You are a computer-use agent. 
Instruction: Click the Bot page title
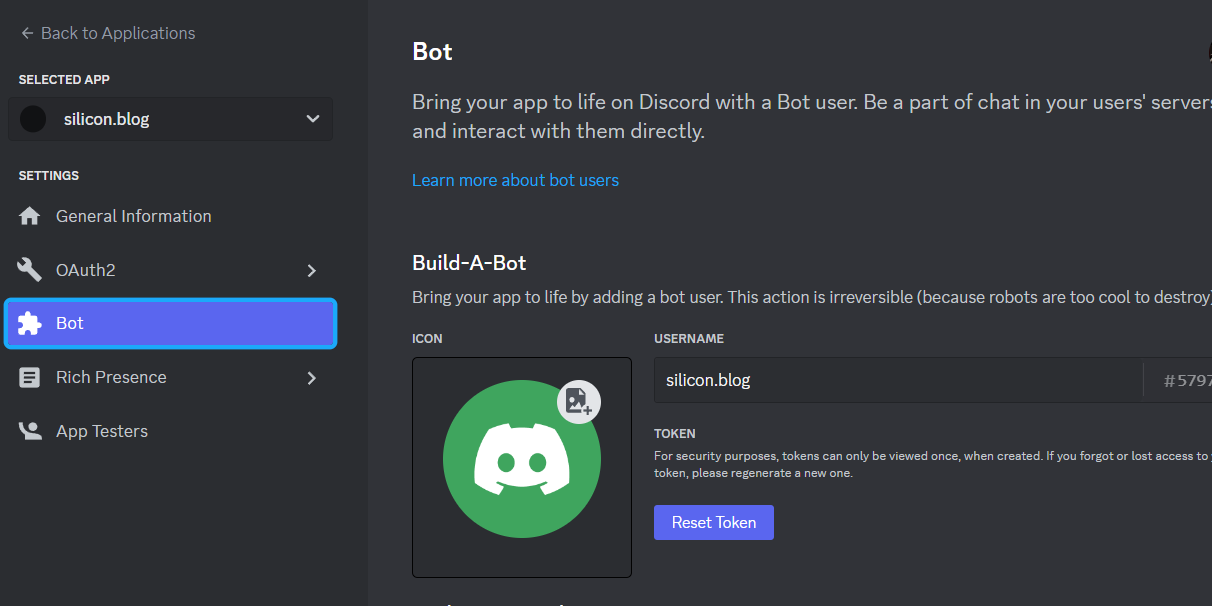tap(433, 52)
